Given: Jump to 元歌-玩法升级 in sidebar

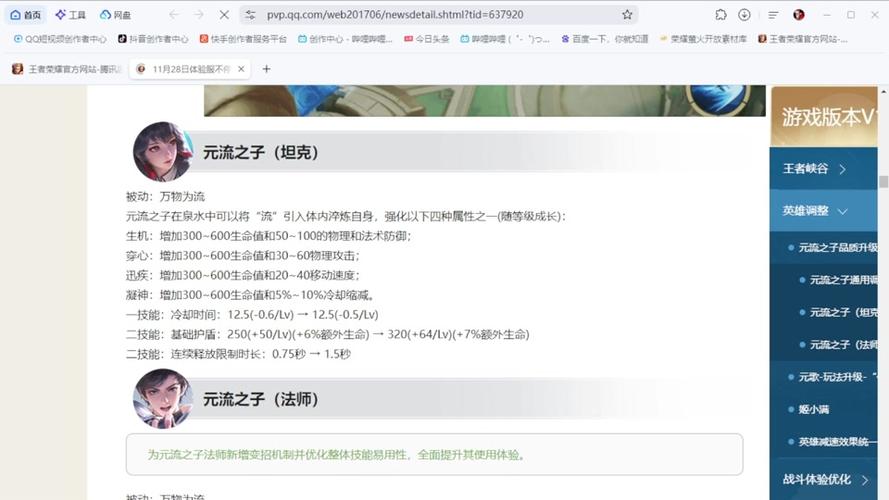Looking at the screenshot, I should pyautogui.click(x=837, y=376).
